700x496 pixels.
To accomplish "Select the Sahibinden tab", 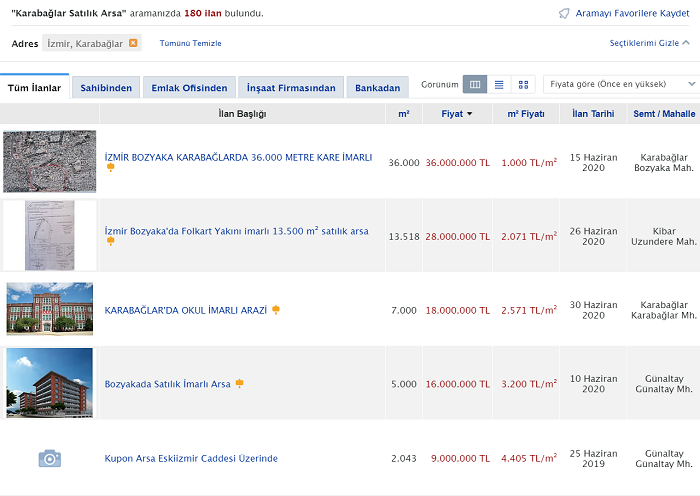I will [x=106, y=88].
